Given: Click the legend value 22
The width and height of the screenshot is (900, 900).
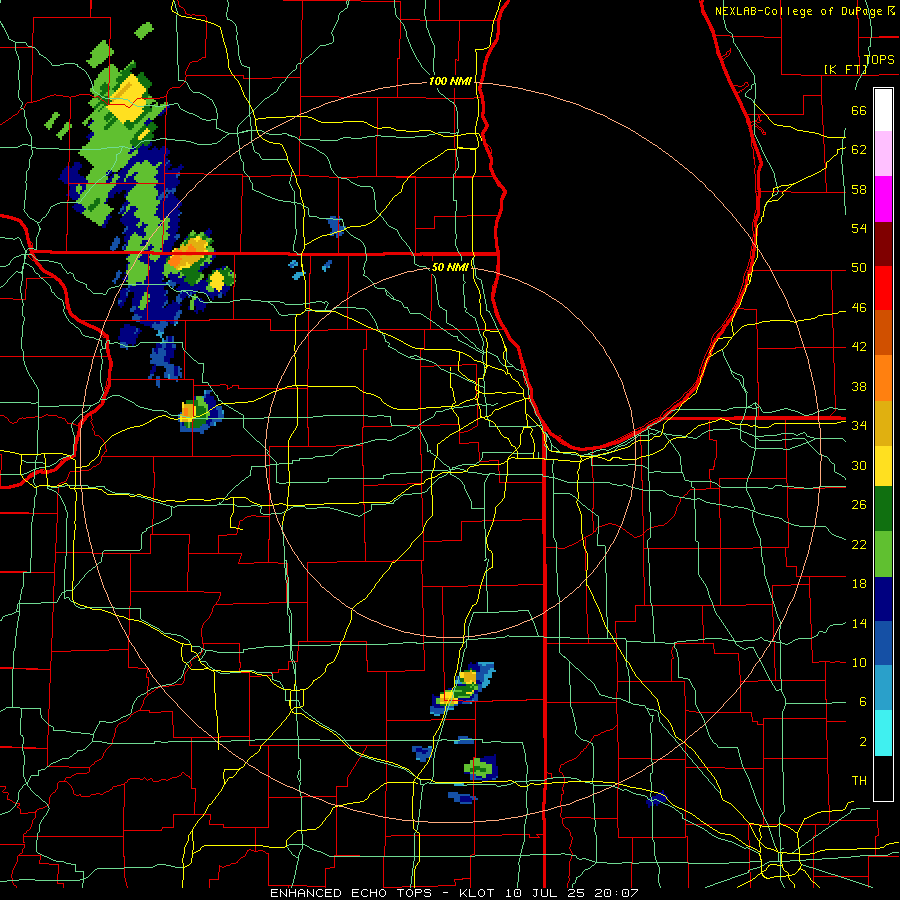Looking at the screenshot, I should (859, 544).
